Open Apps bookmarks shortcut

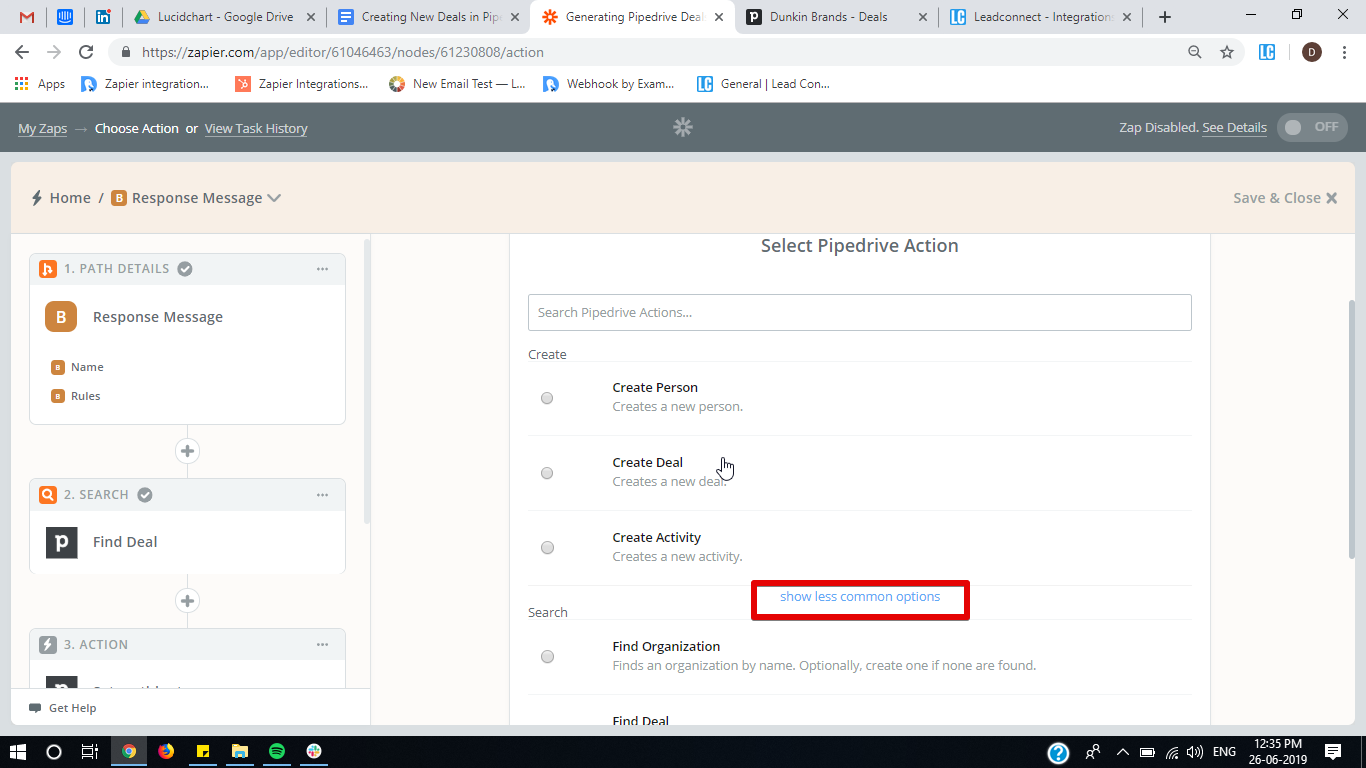(x=40, y=84)
